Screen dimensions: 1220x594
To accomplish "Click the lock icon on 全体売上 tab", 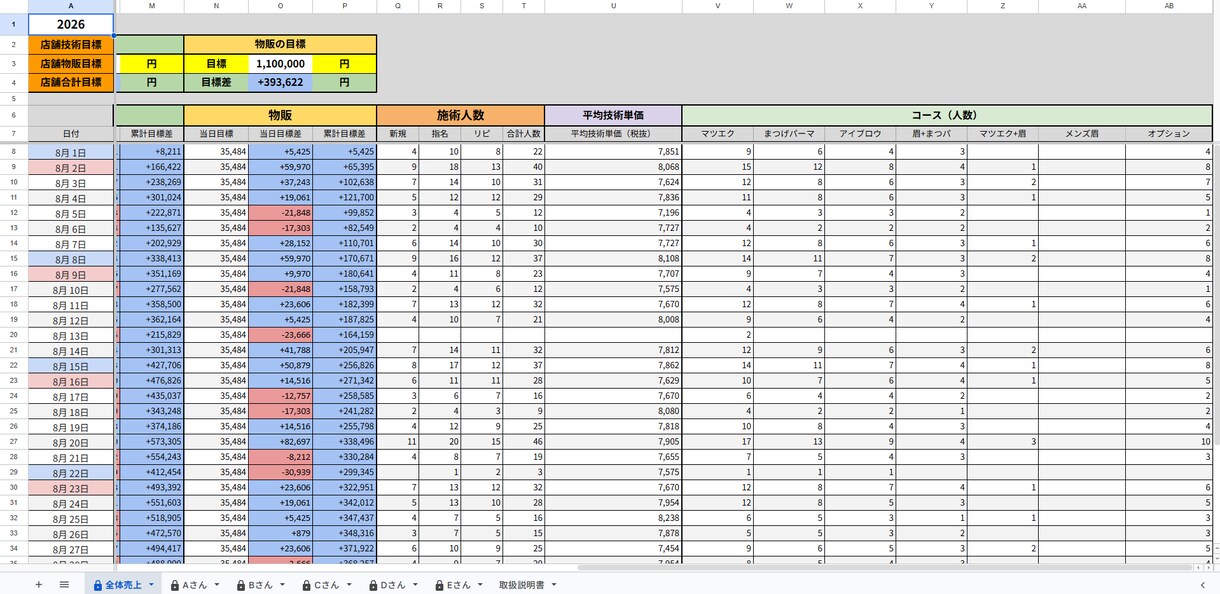I will click(x=98, y=585).
